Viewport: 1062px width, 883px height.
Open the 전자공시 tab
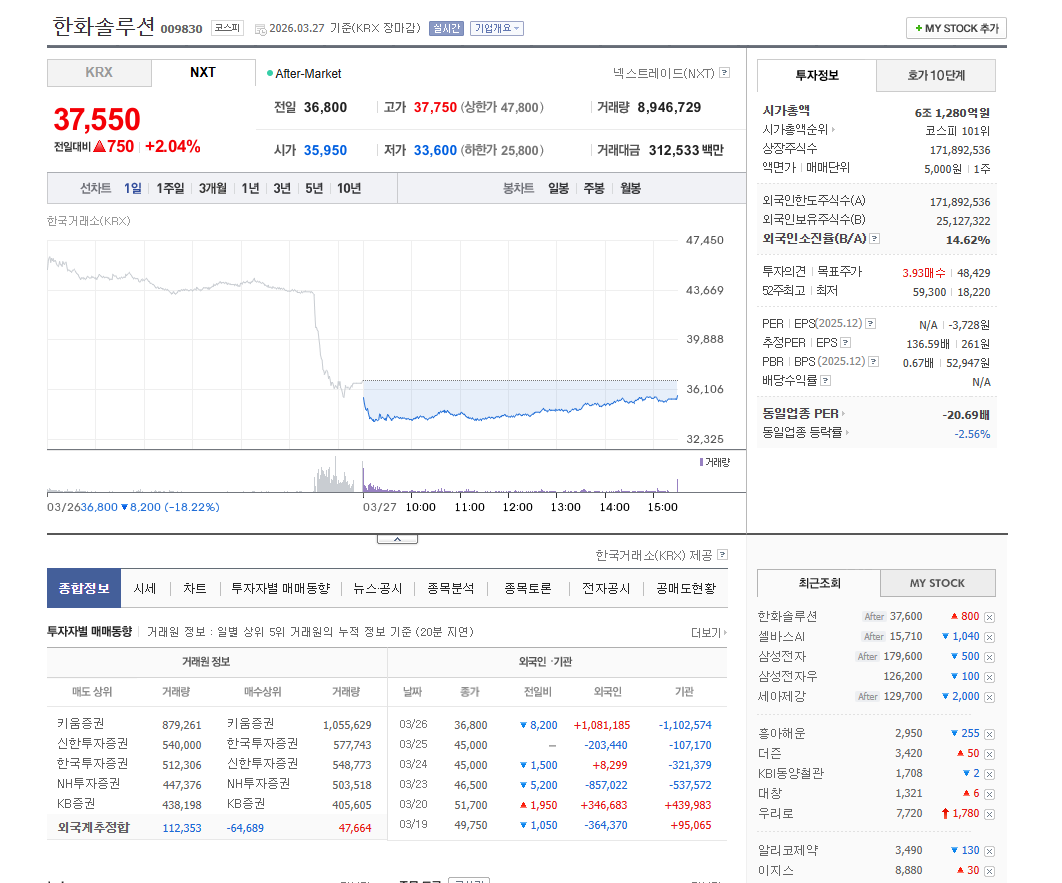[606, 588]
